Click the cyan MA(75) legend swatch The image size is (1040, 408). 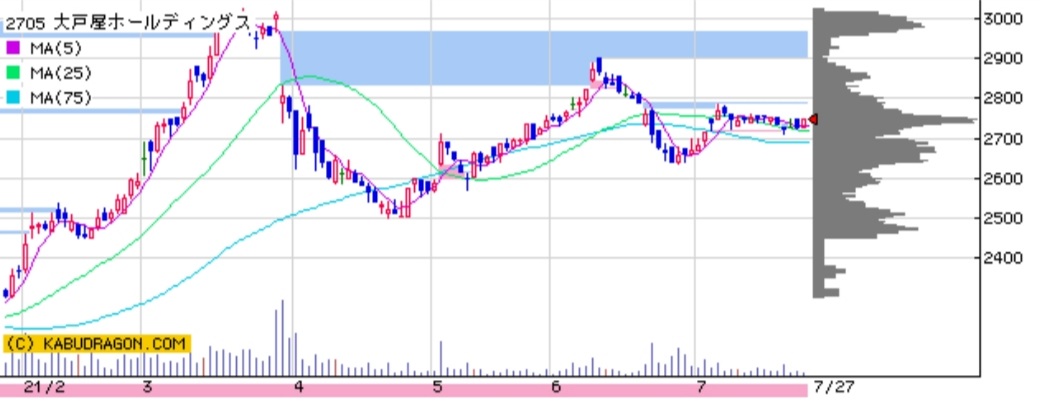pyautogui.click(x=12, y=98)
